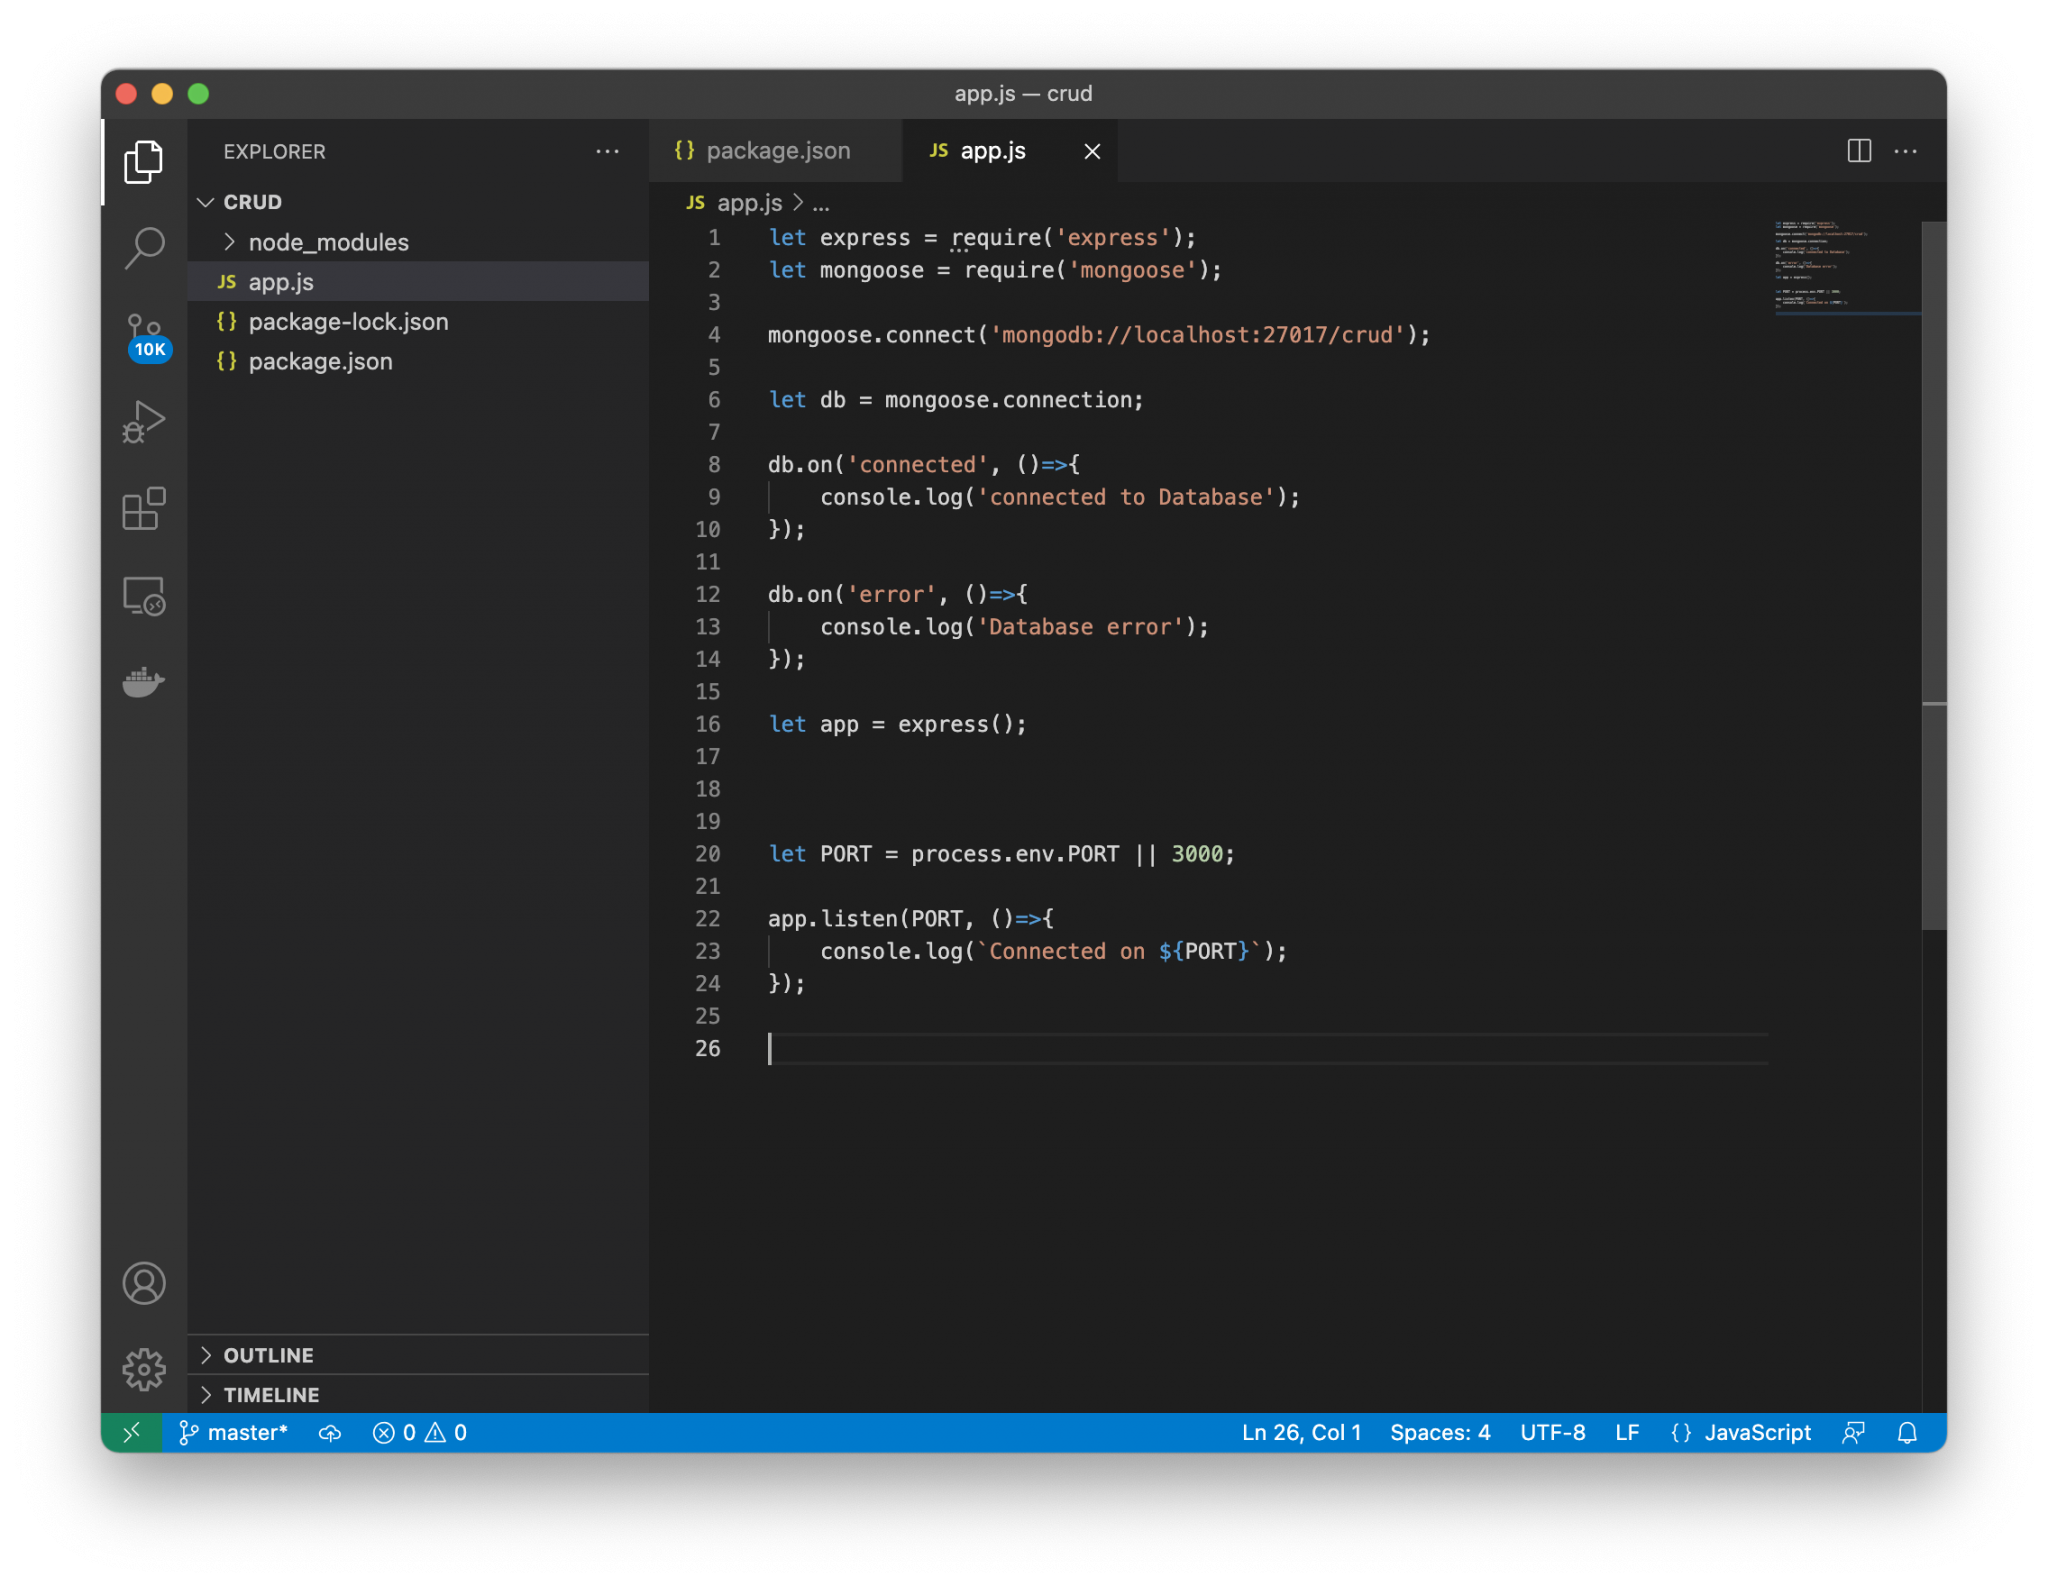Viewport: 2048px width, 1586px height.
Task: Open the notifications bell
Action: 1906,1432
